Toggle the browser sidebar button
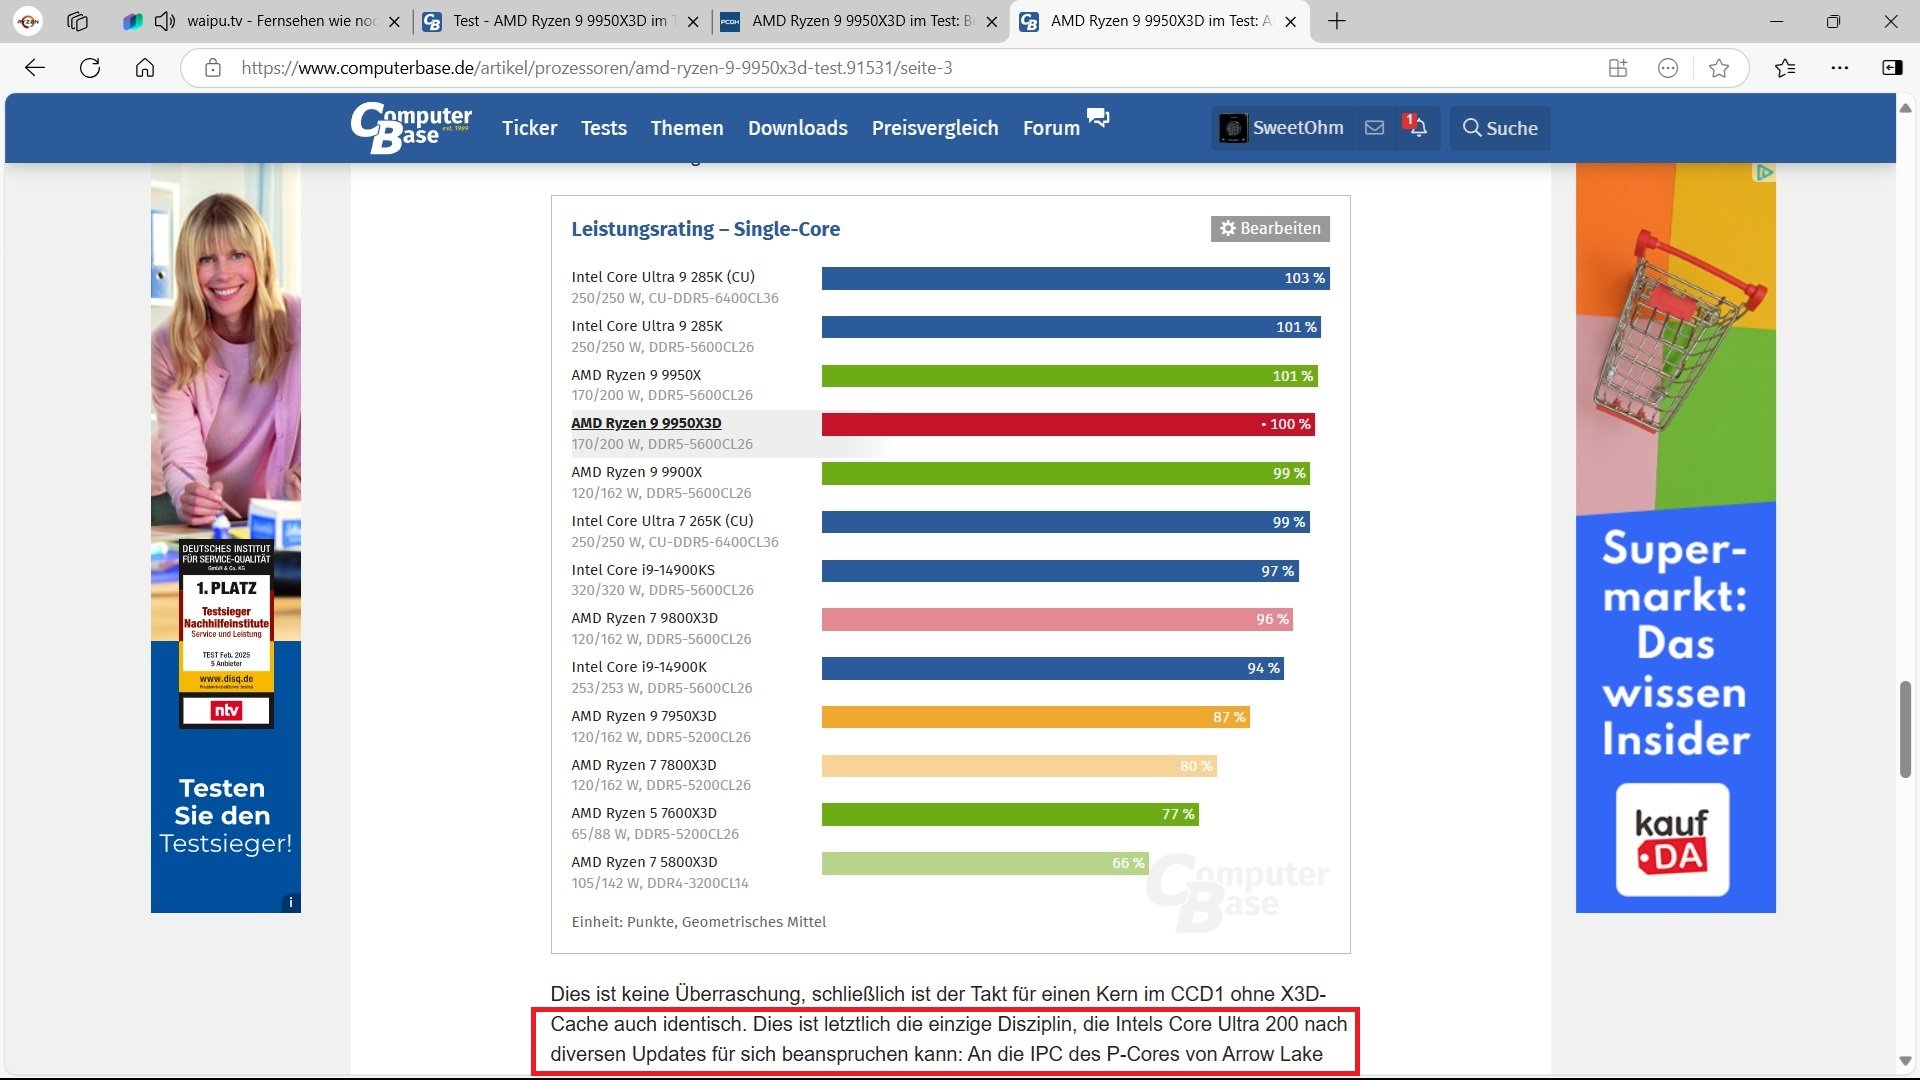This screenshot has width=1920, height=1080. [x=1892, y=68]
